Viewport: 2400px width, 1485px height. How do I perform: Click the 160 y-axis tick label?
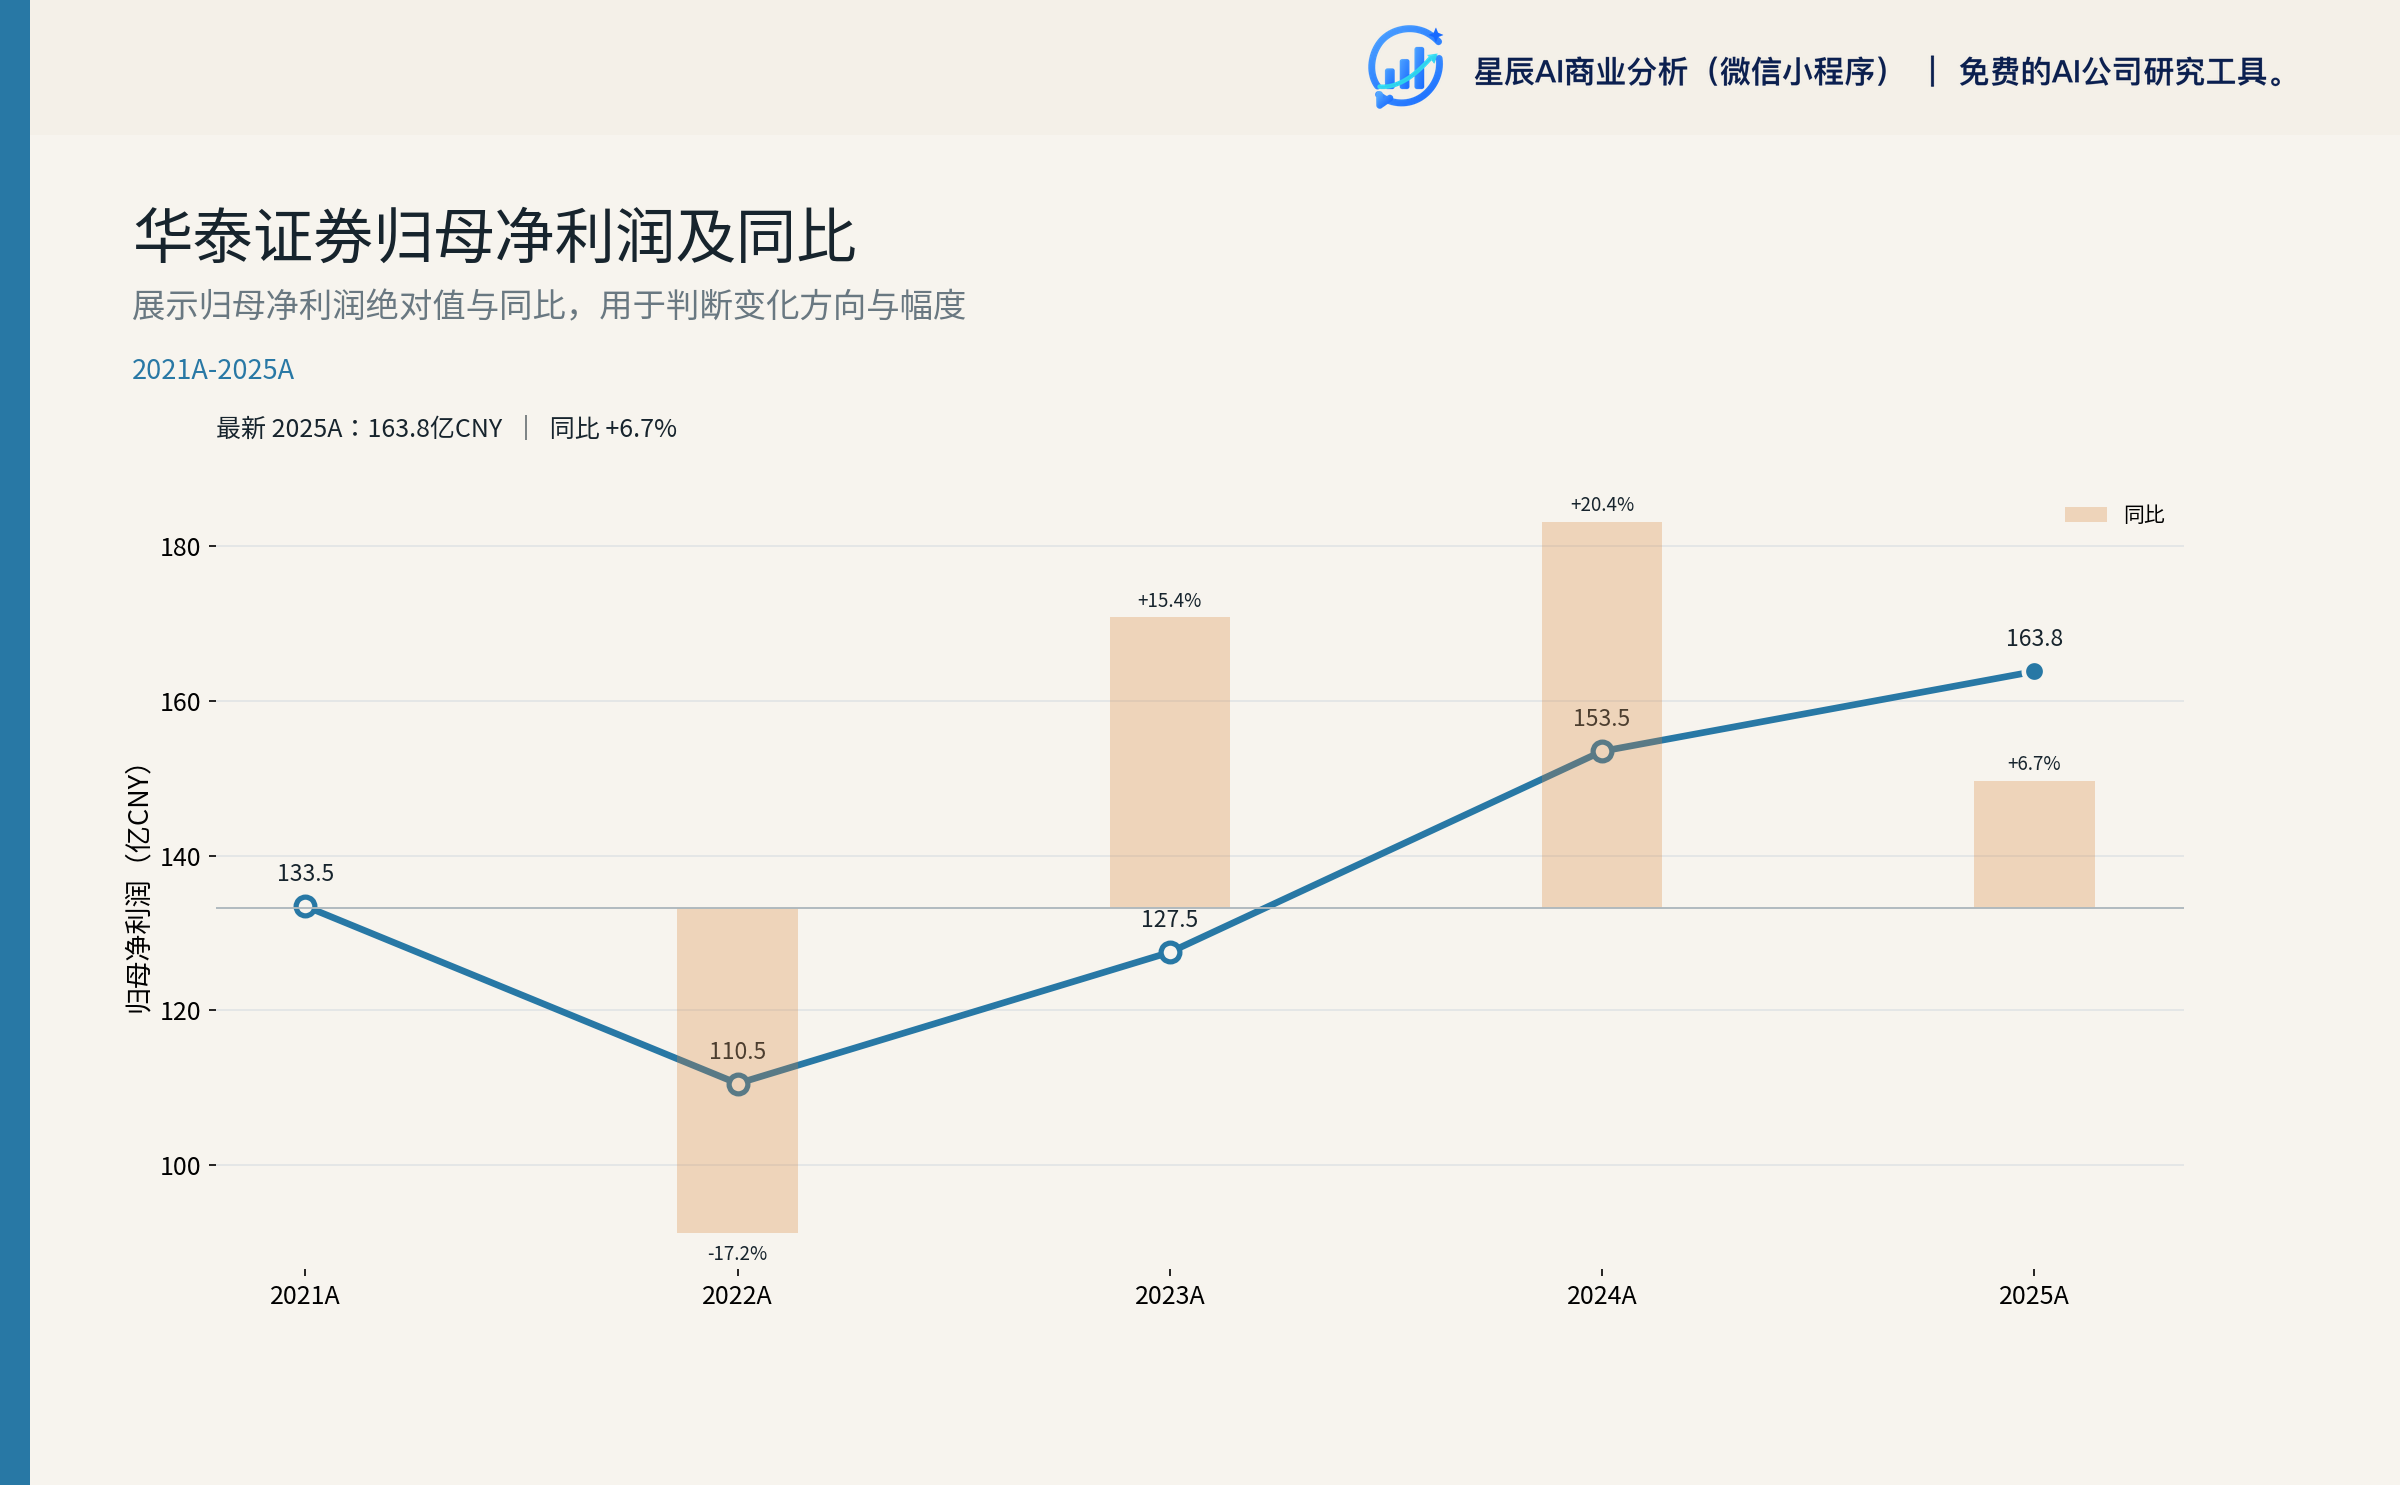click(181, 702)
